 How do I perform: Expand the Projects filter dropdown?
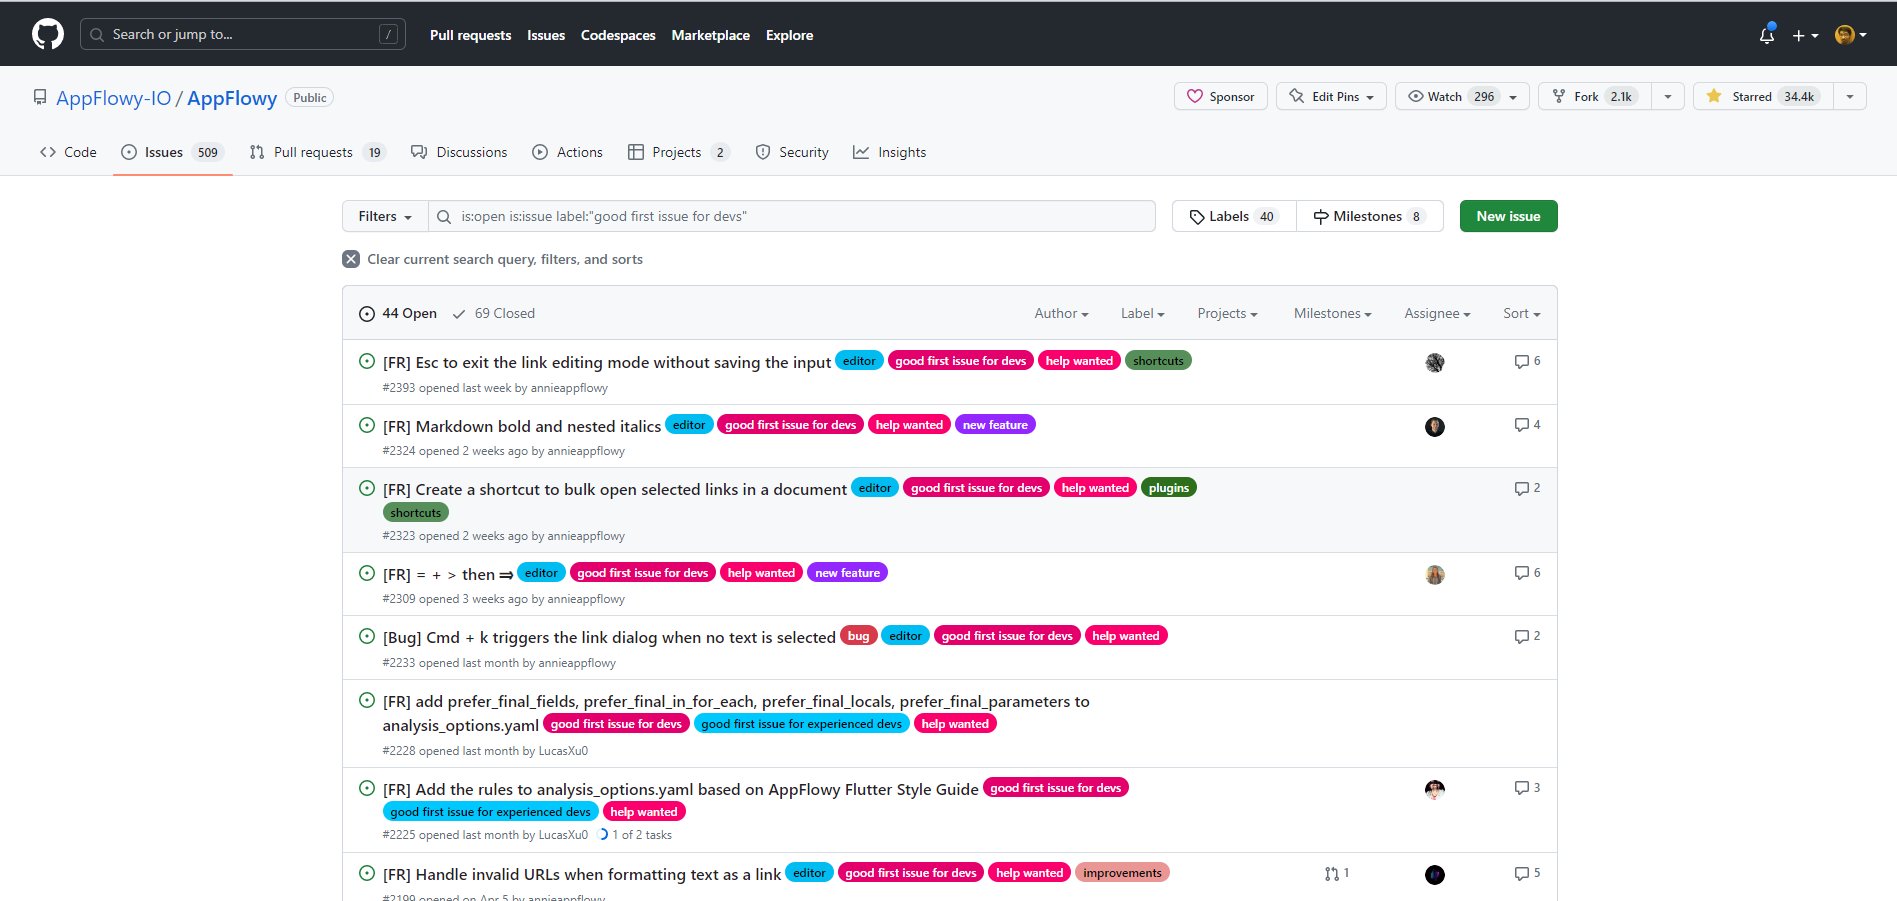(x=1227, y=313)
